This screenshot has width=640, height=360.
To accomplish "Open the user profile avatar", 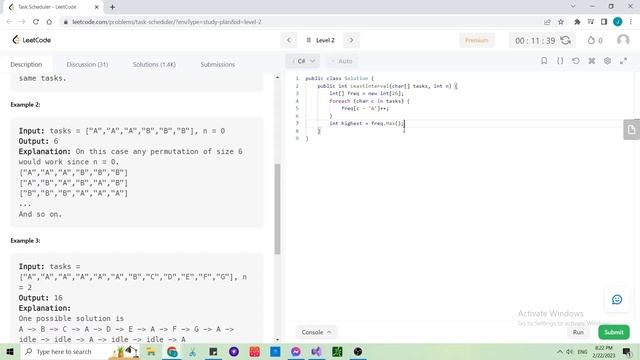I will click(623, 40).
